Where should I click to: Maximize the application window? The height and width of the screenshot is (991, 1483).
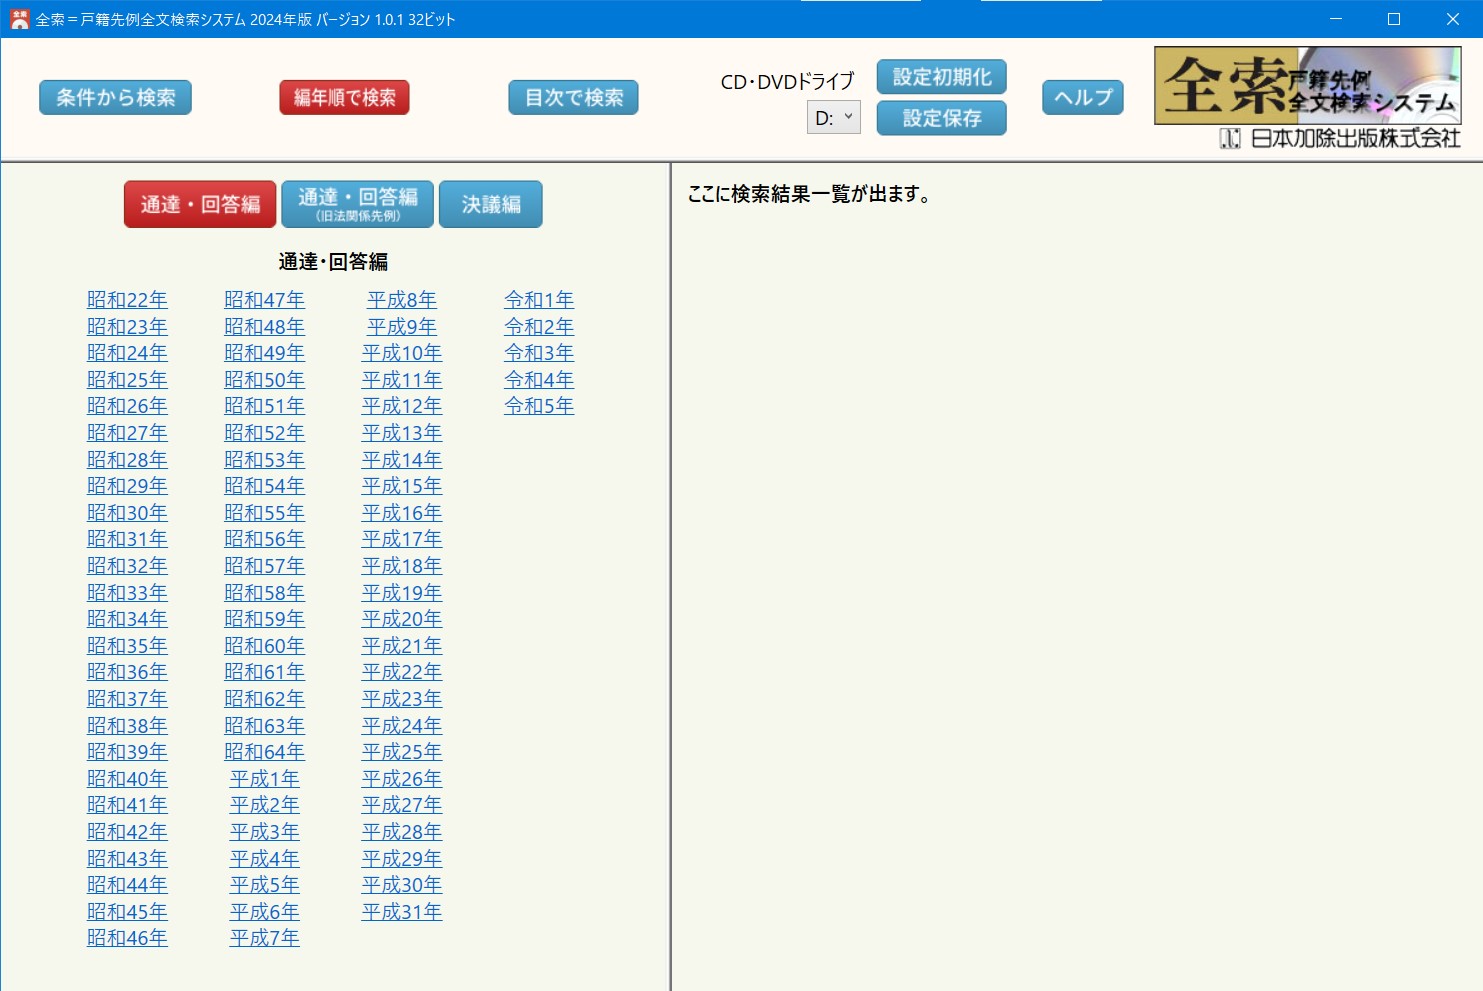(x=1393, y=19)
